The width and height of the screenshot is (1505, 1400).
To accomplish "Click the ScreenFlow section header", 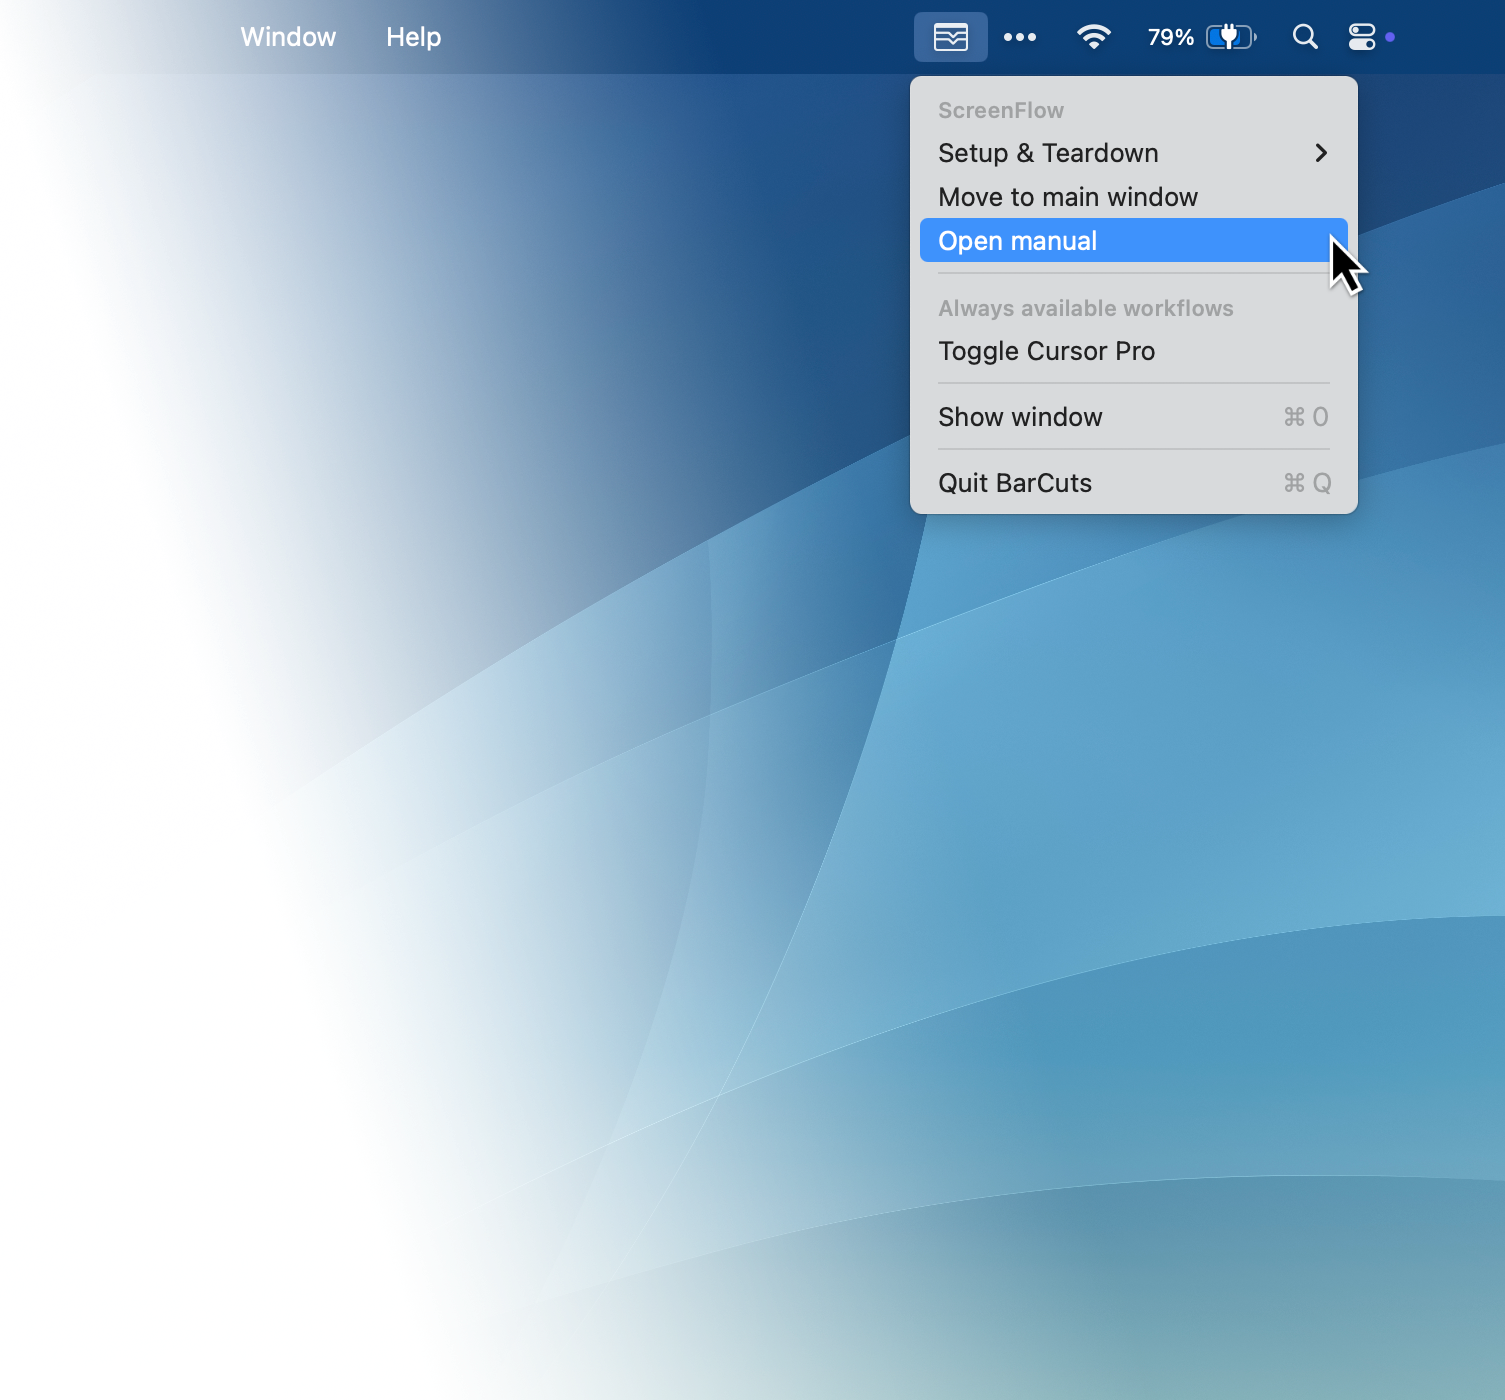I will 1000,110.
